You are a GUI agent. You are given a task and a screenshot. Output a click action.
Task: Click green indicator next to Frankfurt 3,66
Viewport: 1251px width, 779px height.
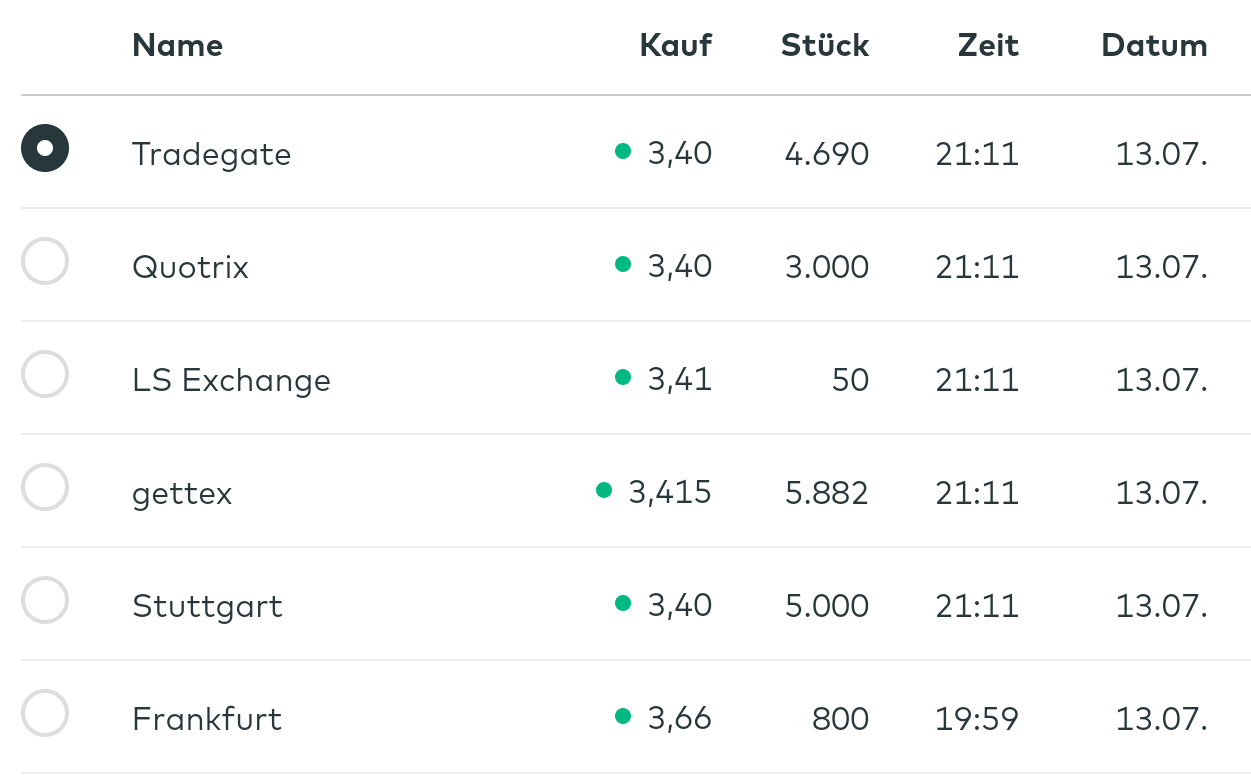click(623, 716)
